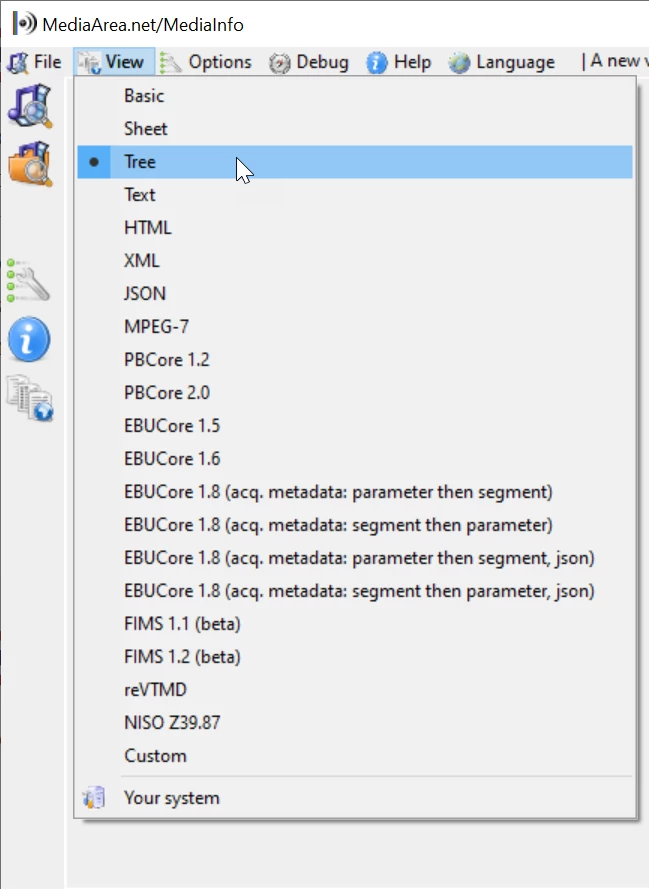649x889 pixels.
Task: Choose PBCore 1.2 view
Action: point(355,359)
